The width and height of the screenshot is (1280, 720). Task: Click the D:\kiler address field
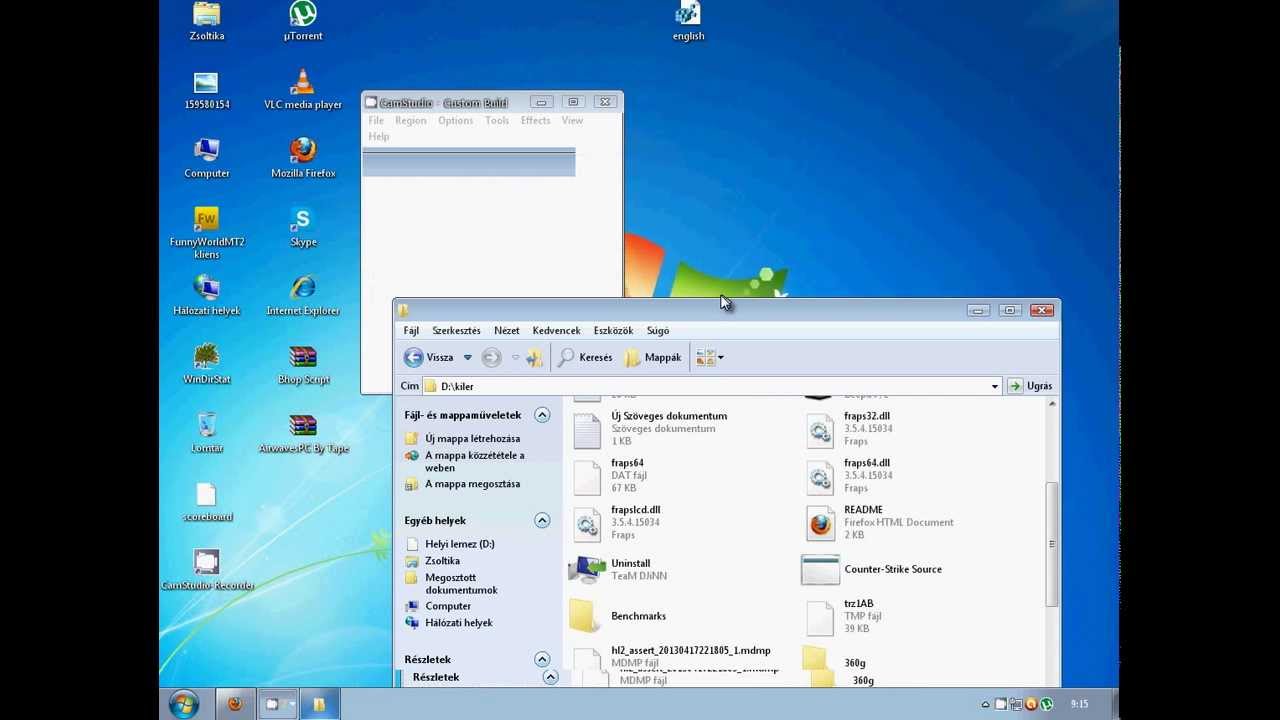(705, 386)
